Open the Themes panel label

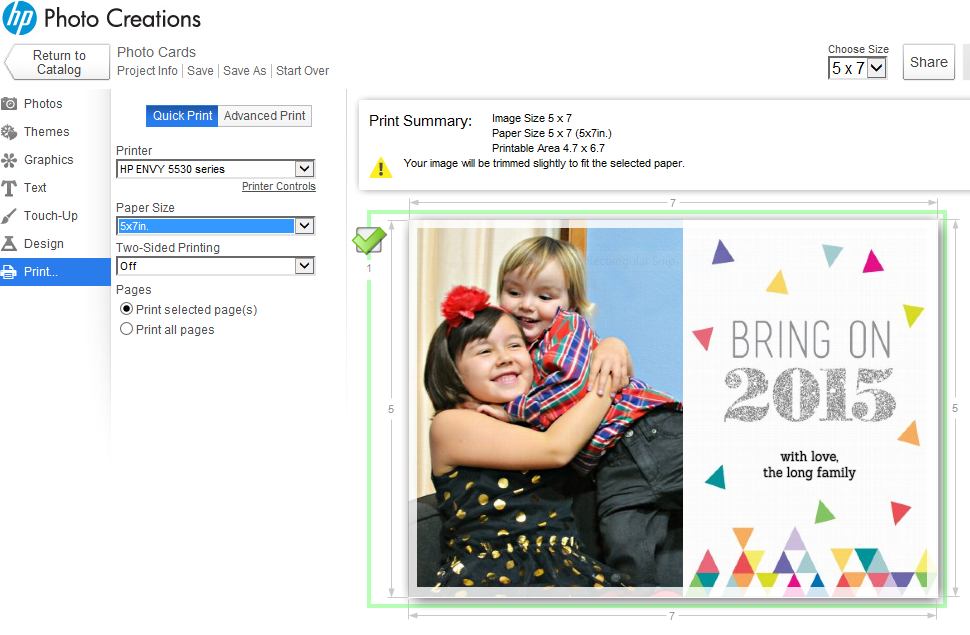pos(46,132)
